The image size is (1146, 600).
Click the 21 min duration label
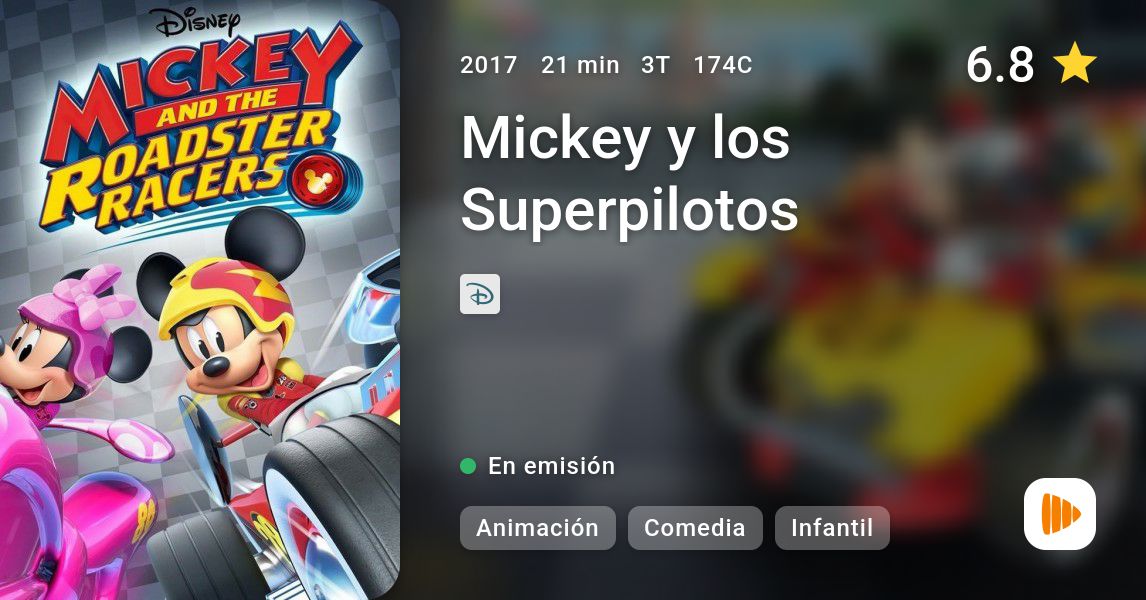580,65
